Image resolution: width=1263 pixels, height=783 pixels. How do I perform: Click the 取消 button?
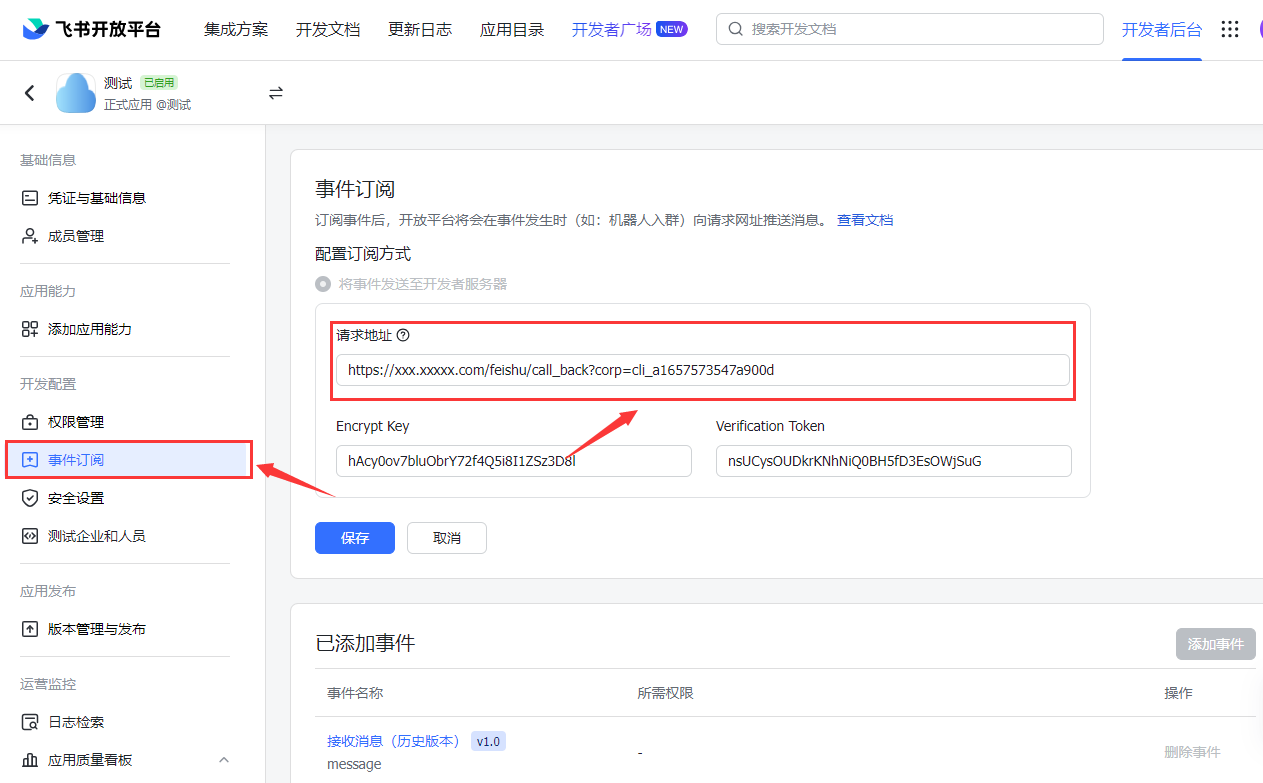click(447, 538)
